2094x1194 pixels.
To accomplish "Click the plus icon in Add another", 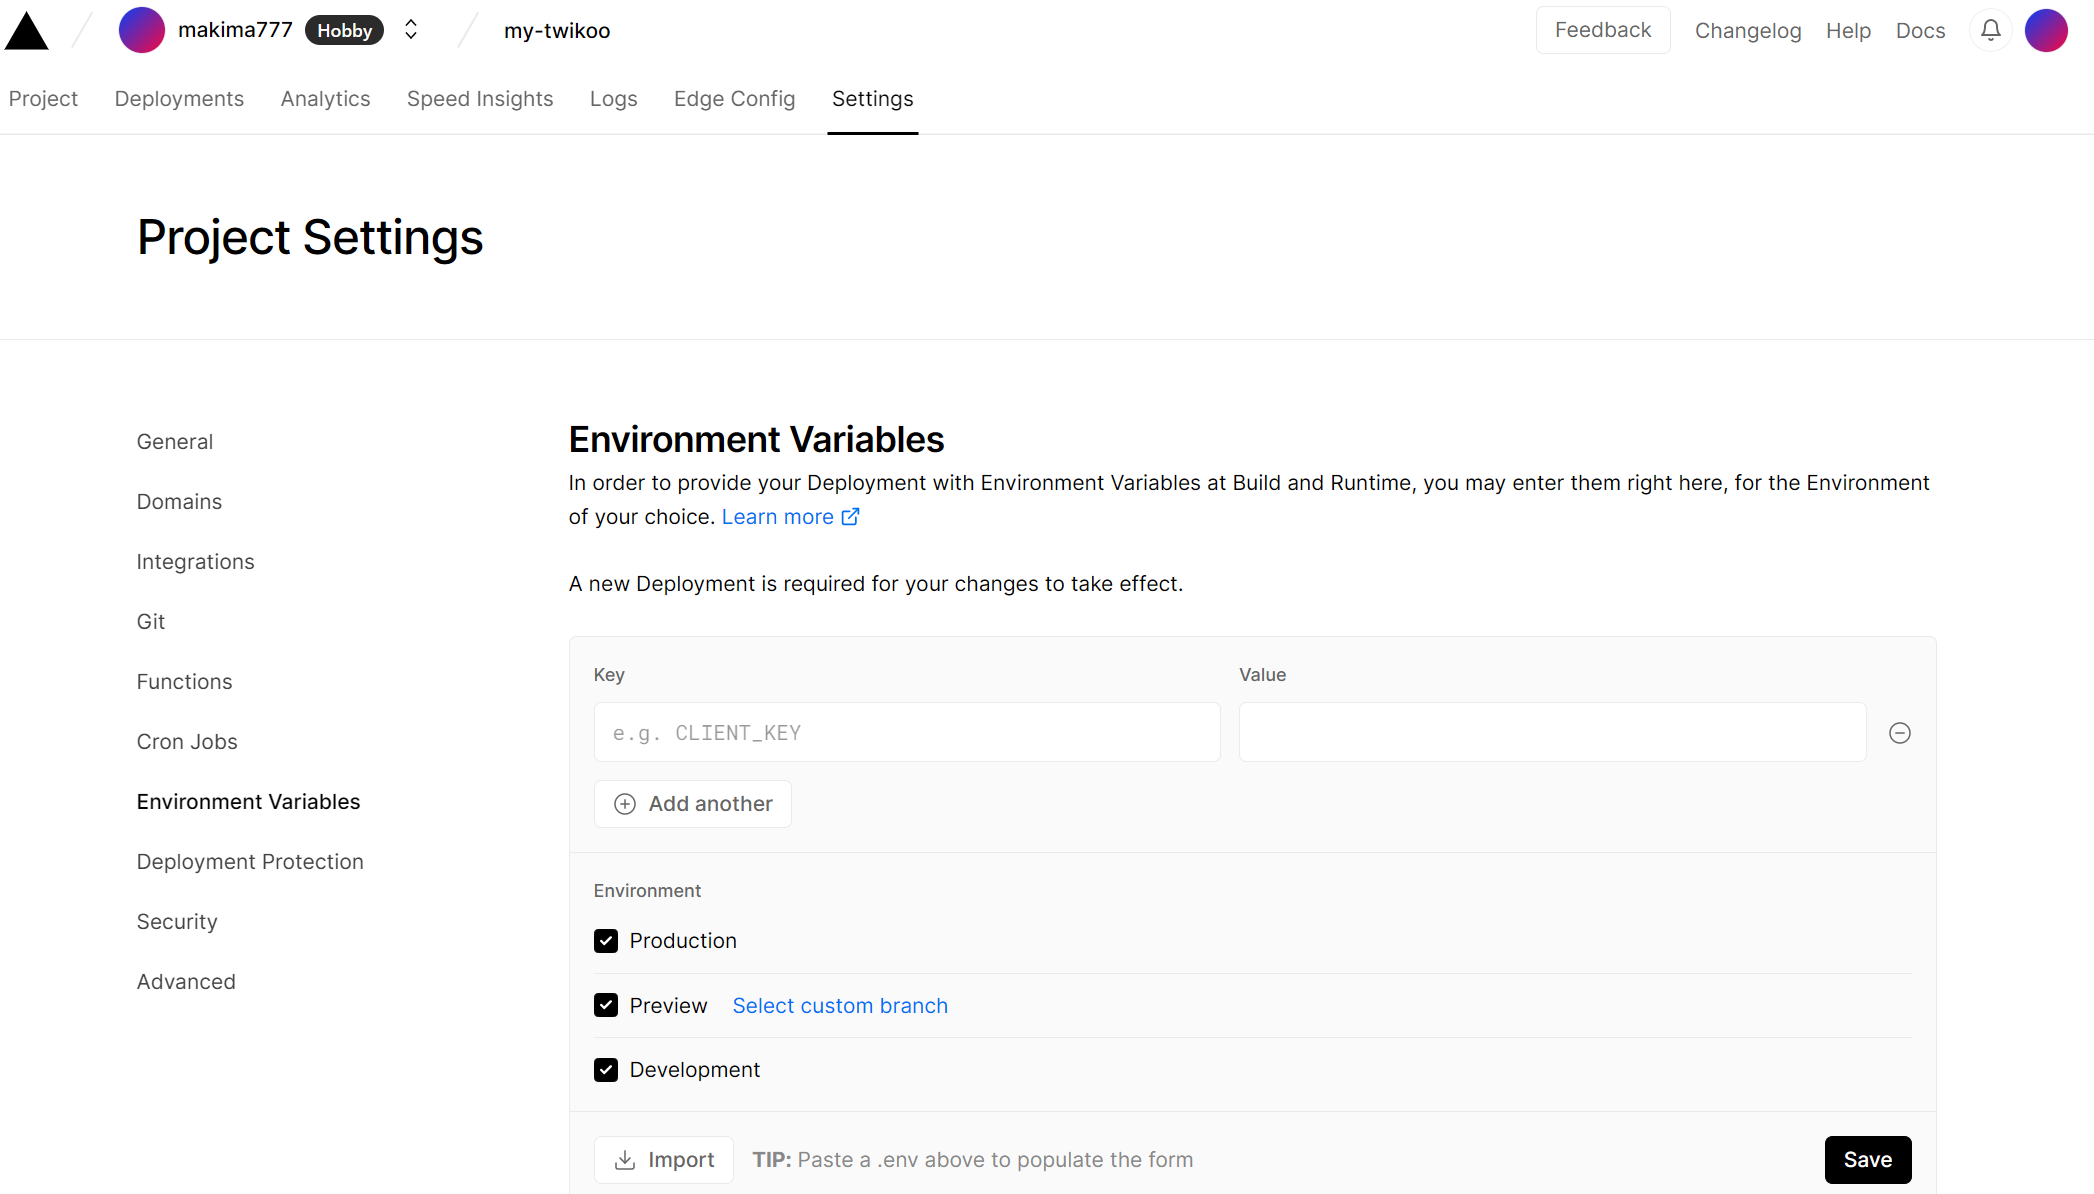I will click(x=625, y=804).
